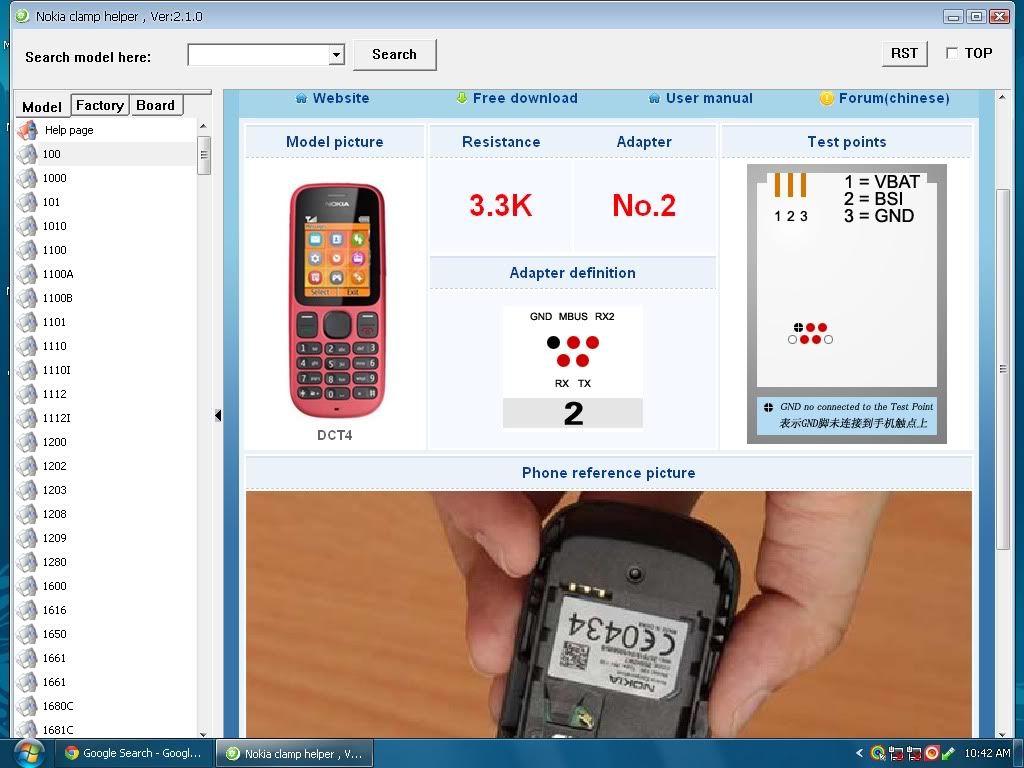Click the Free download arrow icon
The width and height of the screenshot is (1024, 768).
coord(462,98)
